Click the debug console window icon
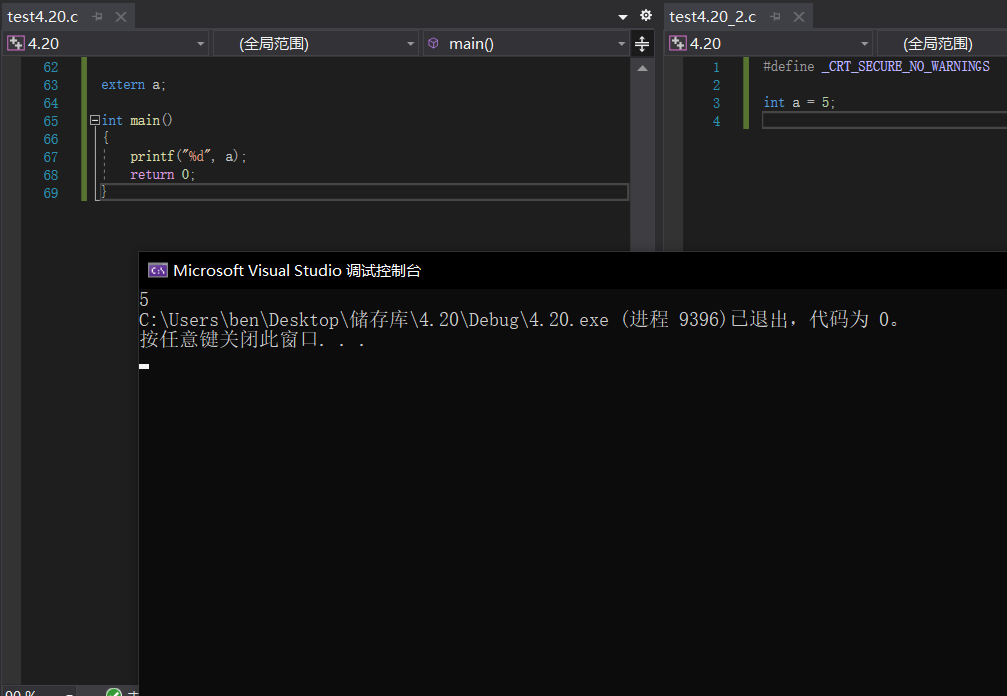 pos(158,270)
